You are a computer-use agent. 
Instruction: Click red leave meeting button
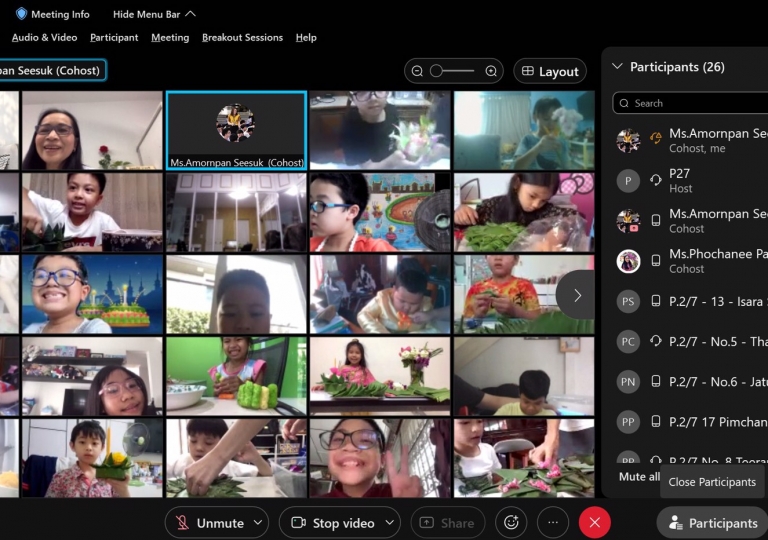595,523
